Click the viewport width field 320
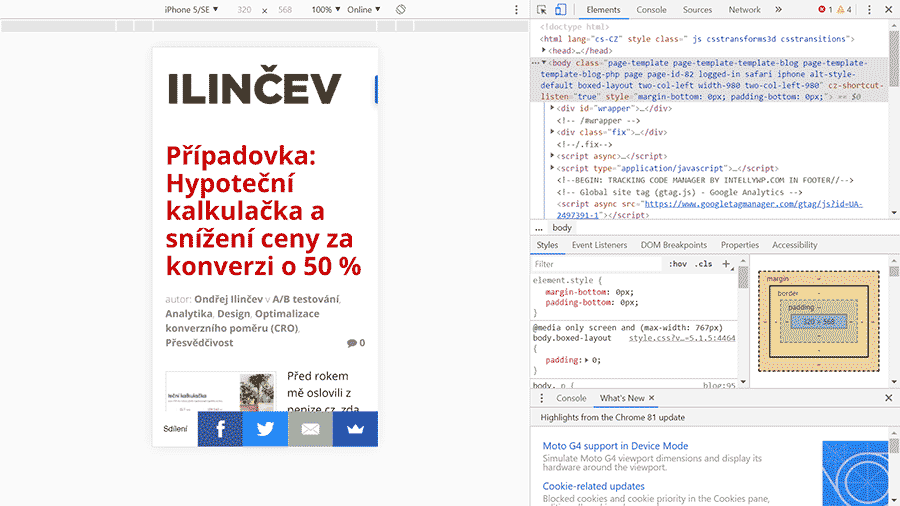The height and width of the screenshot is (506, 900). point(244,9)
